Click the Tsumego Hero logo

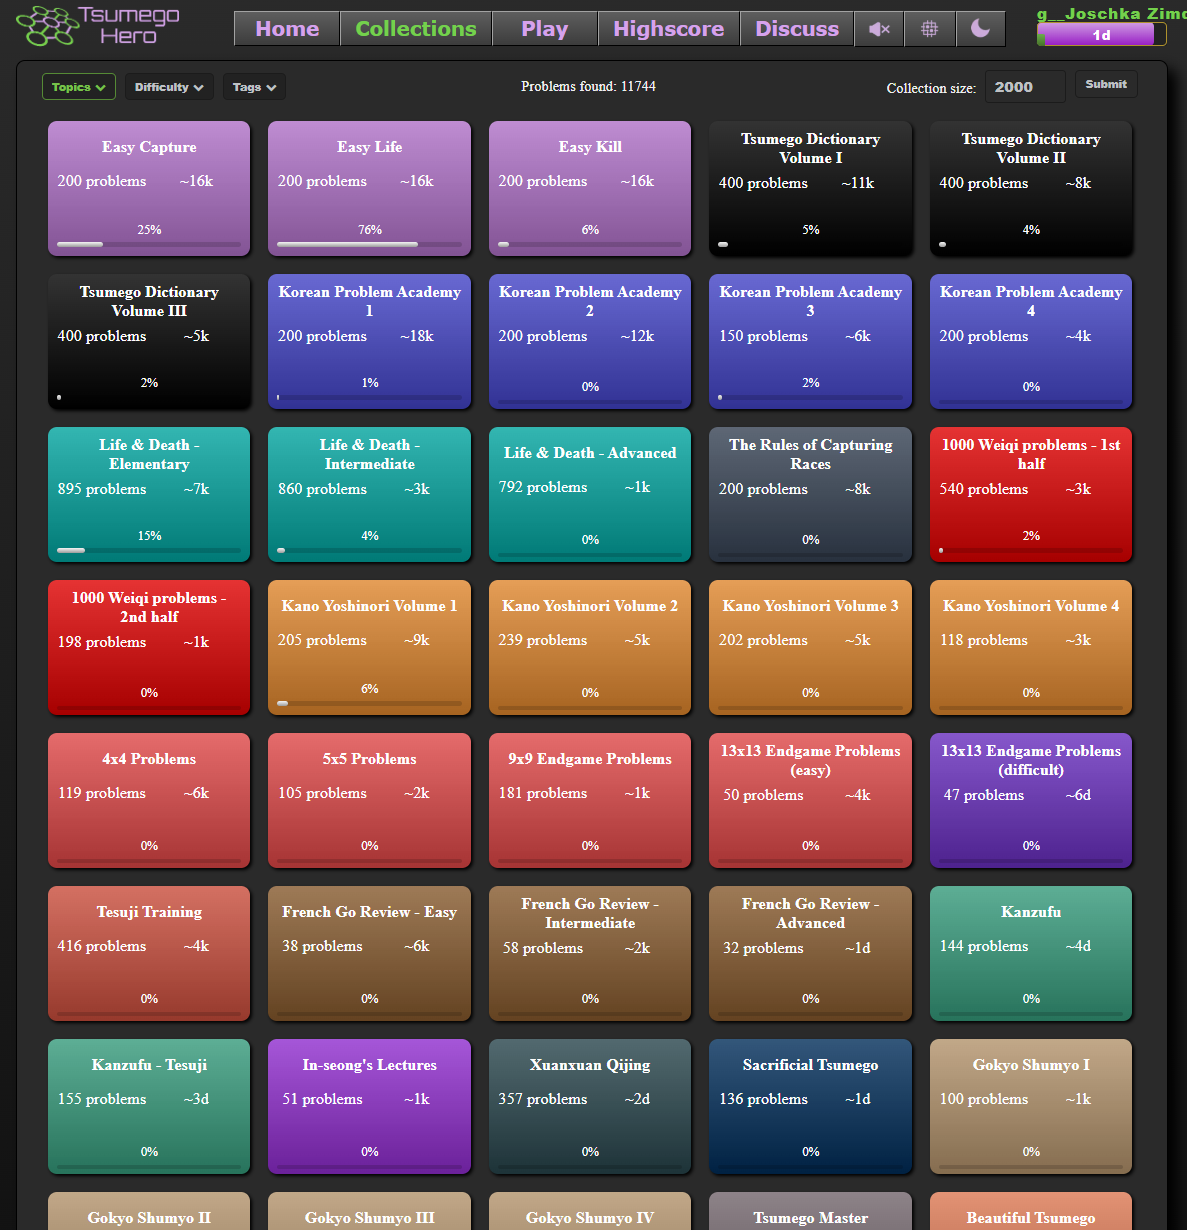coord(99,26)
